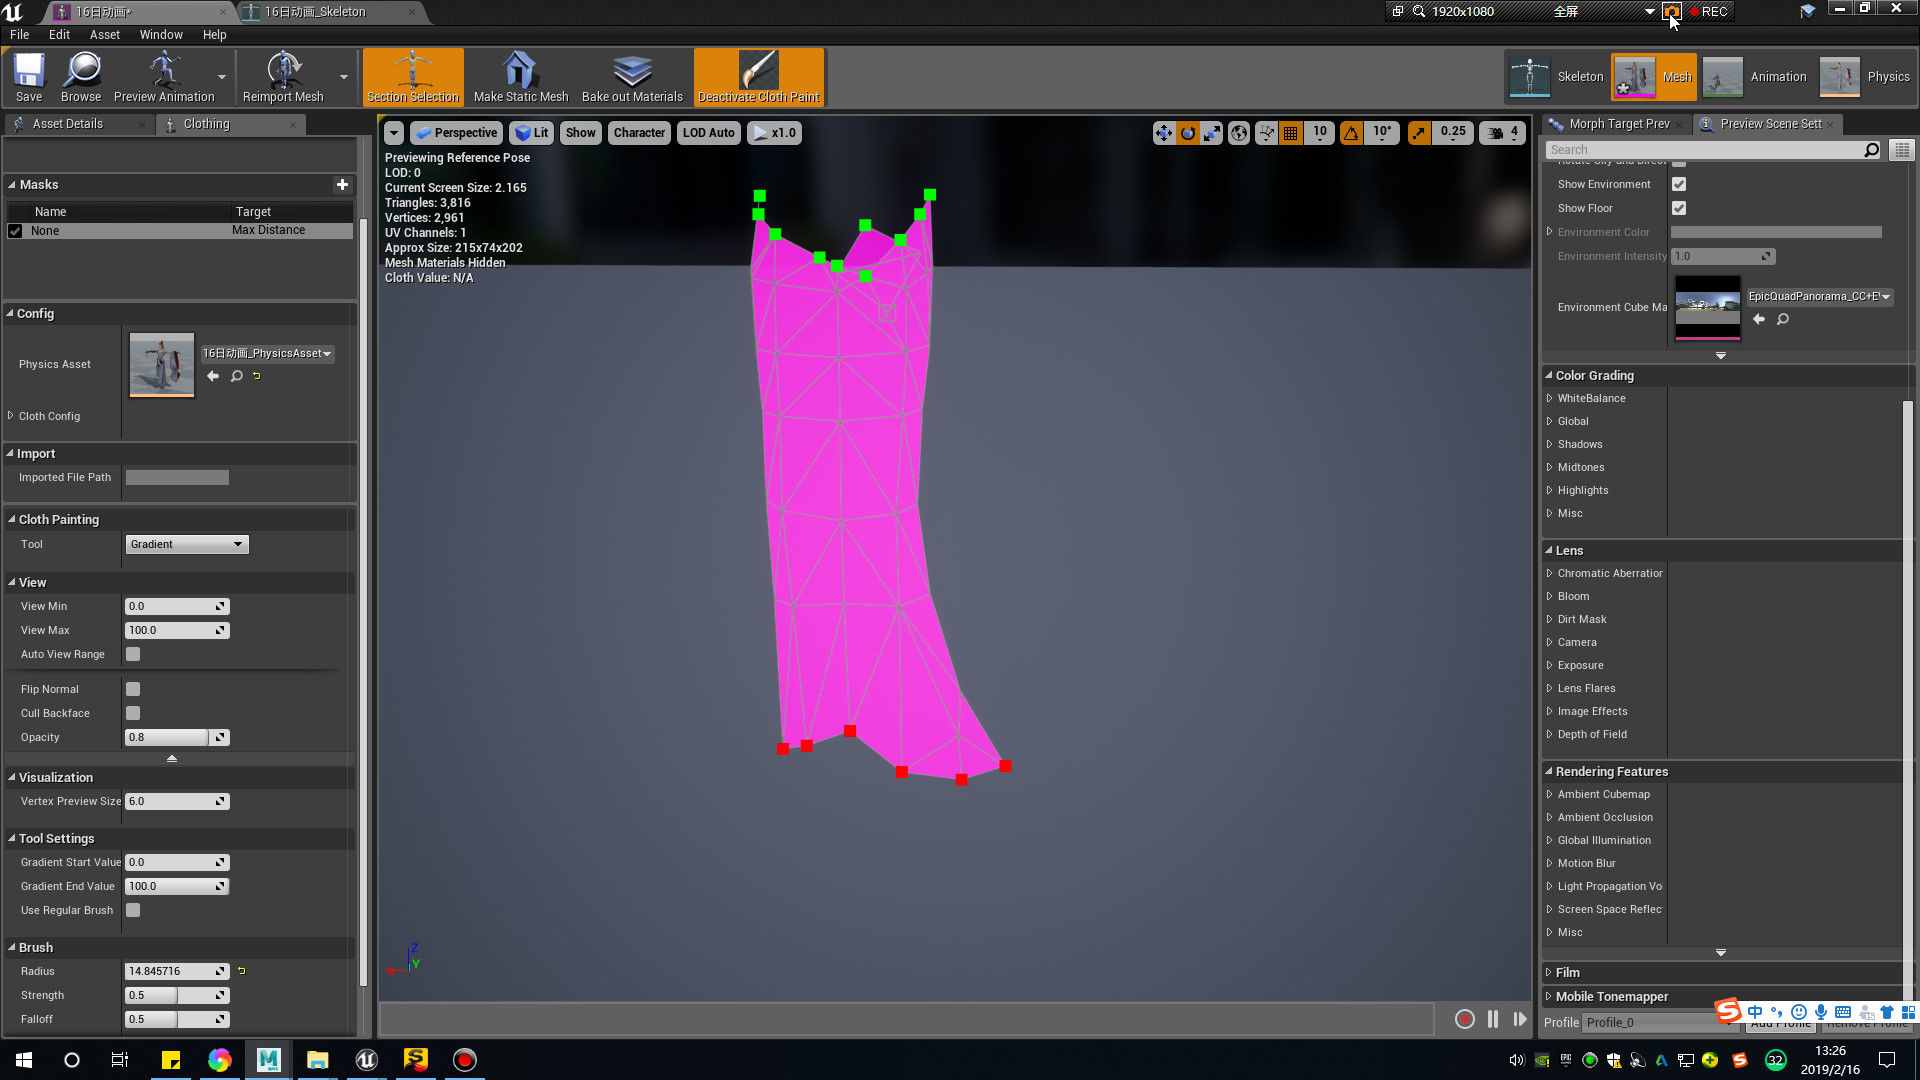
Task: Toggle the None mask row checkbox
Action: [x=15, y=231]
